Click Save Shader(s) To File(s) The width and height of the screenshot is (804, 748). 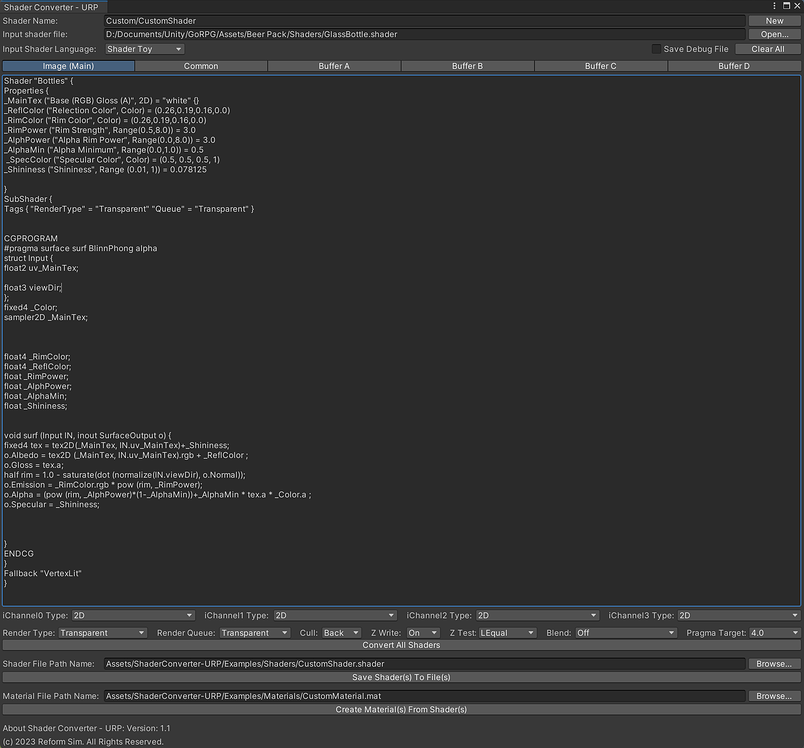(x=402, y=677)
